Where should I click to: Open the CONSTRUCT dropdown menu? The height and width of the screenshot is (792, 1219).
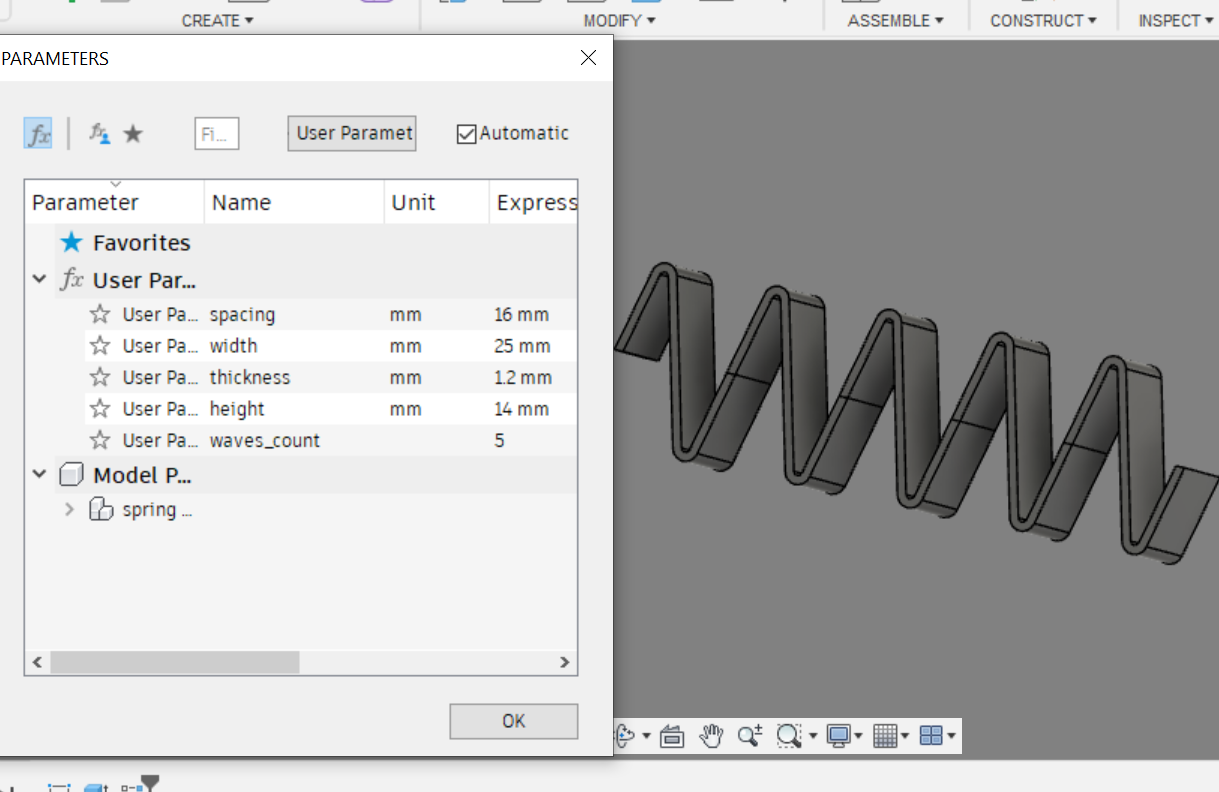tap(1043, 20)
